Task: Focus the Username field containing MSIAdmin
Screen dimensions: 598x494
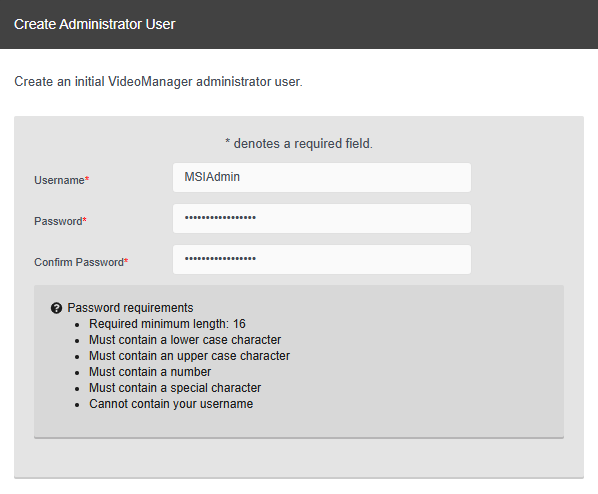Action: coord(322,177)
